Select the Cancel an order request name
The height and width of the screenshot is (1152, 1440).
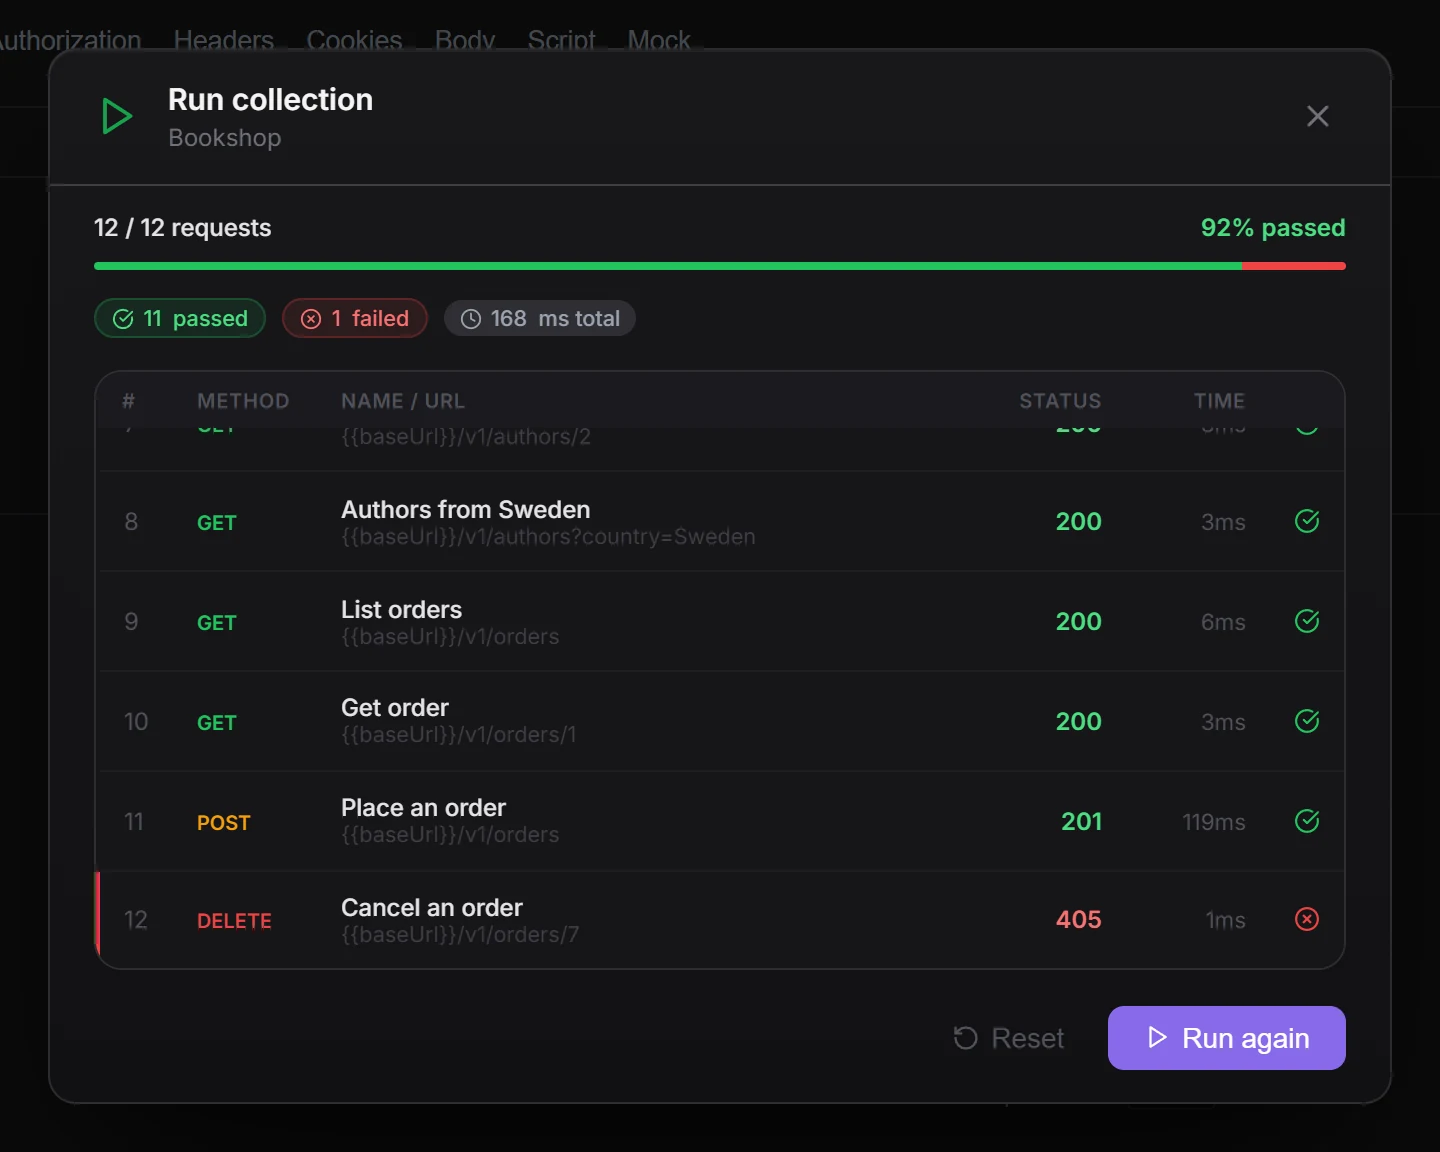click(x=432, y=908)
